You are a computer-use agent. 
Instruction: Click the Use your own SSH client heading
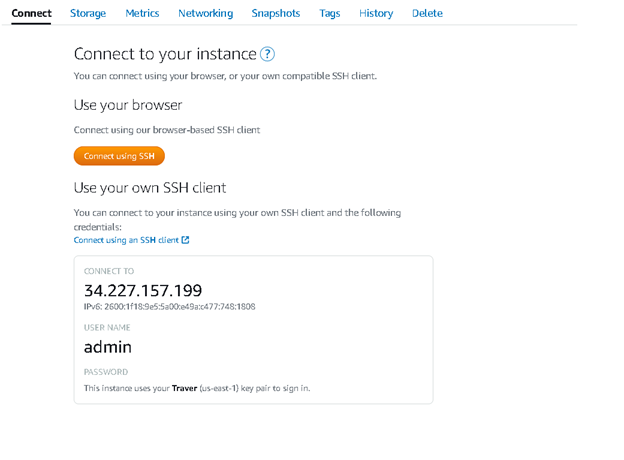coord(150,188)
